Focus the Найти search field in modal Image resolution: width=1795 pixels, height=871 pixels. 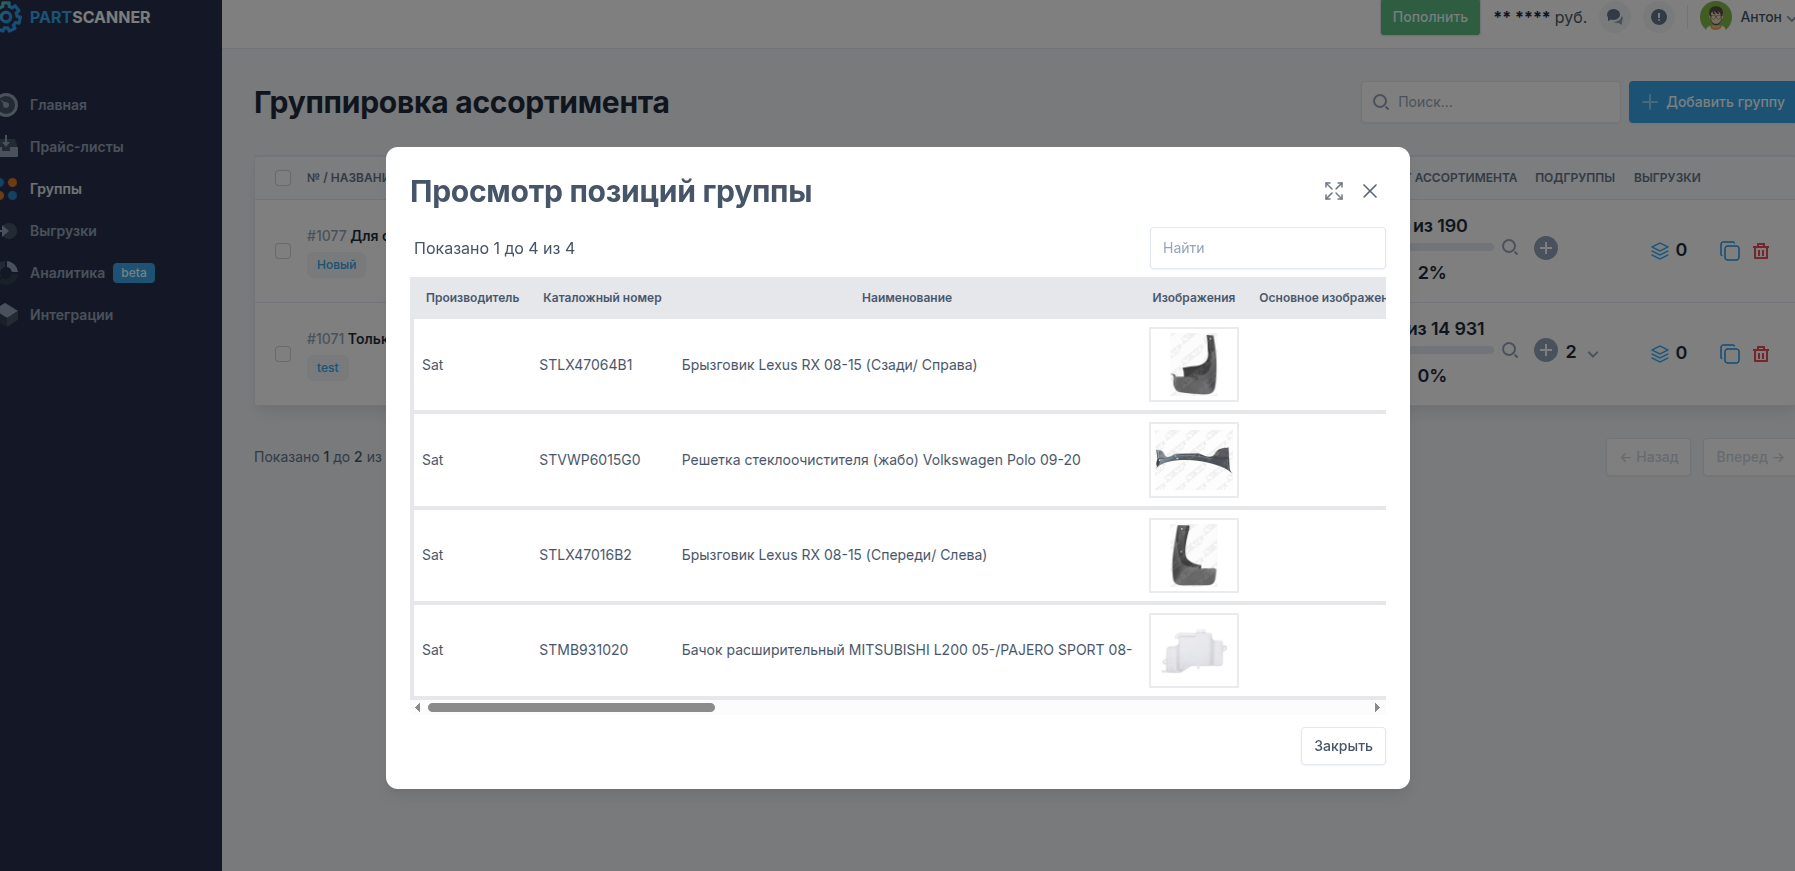click(1267, 248)
